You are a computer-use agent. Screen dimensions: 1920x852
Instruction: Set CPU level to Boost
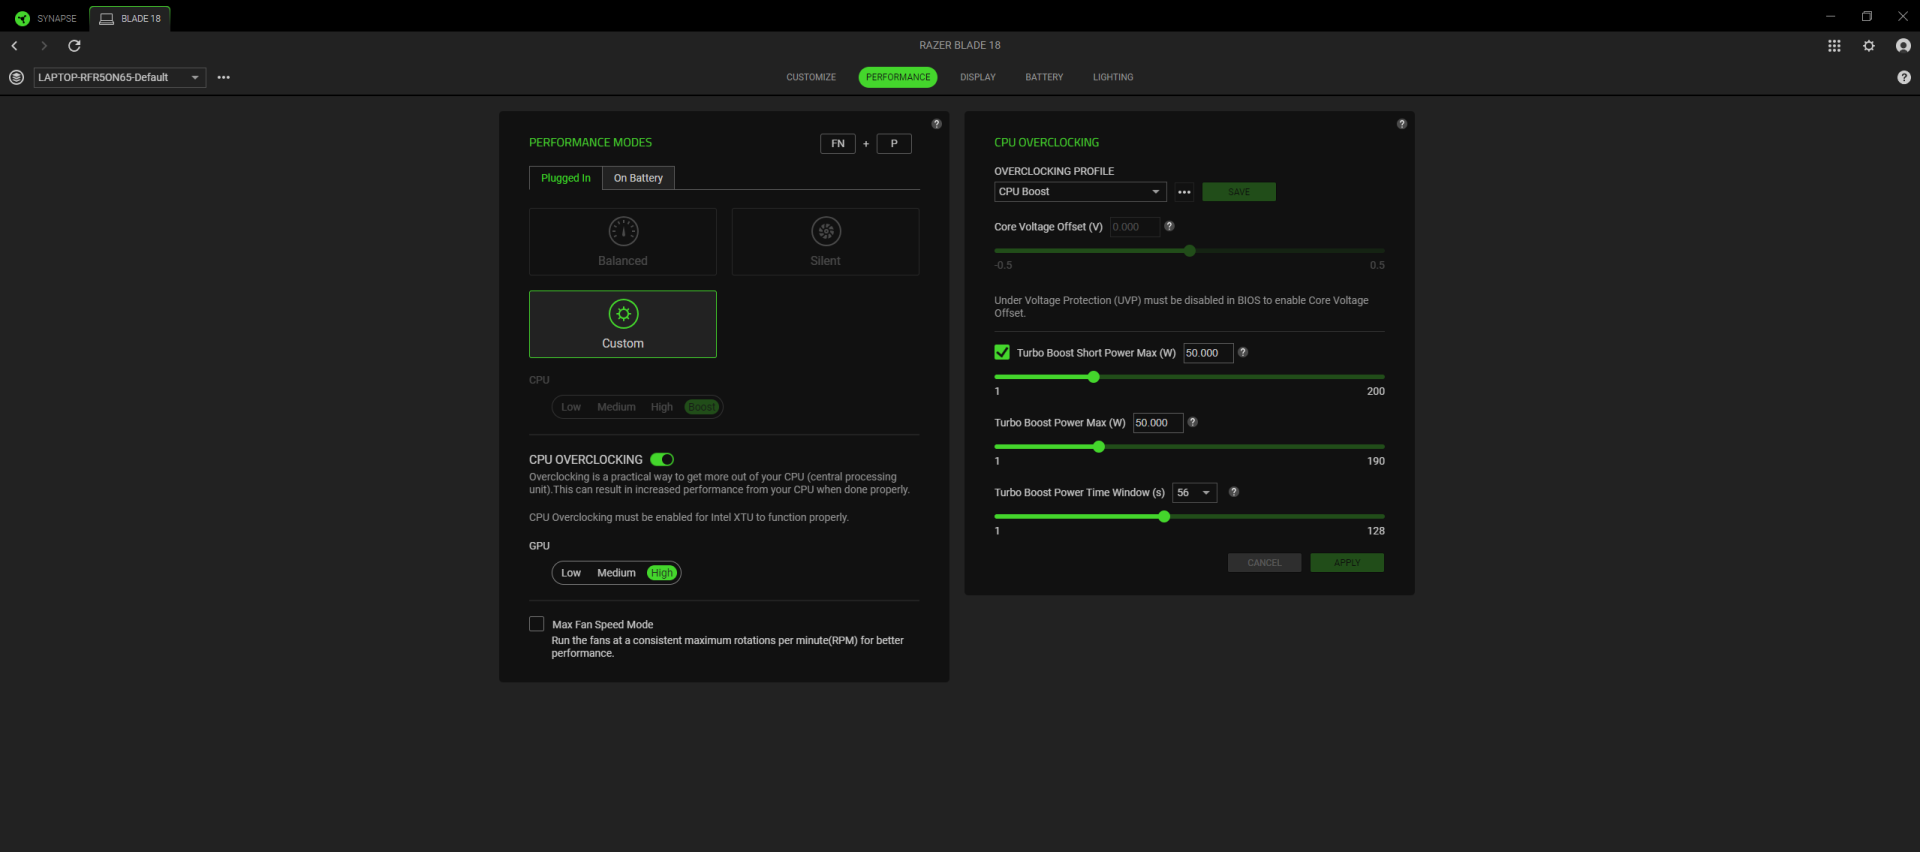pyautogui.click(x=702, y=407)
